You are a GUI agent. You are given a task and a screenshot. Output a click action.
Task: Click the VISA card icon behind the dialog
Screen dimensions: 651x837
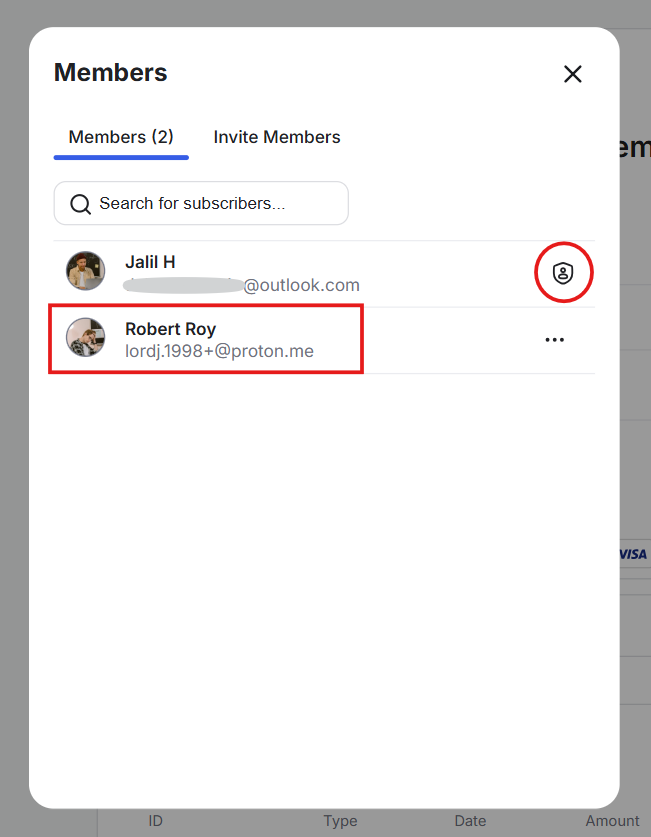pyautogui.click(x=633, y=554)
